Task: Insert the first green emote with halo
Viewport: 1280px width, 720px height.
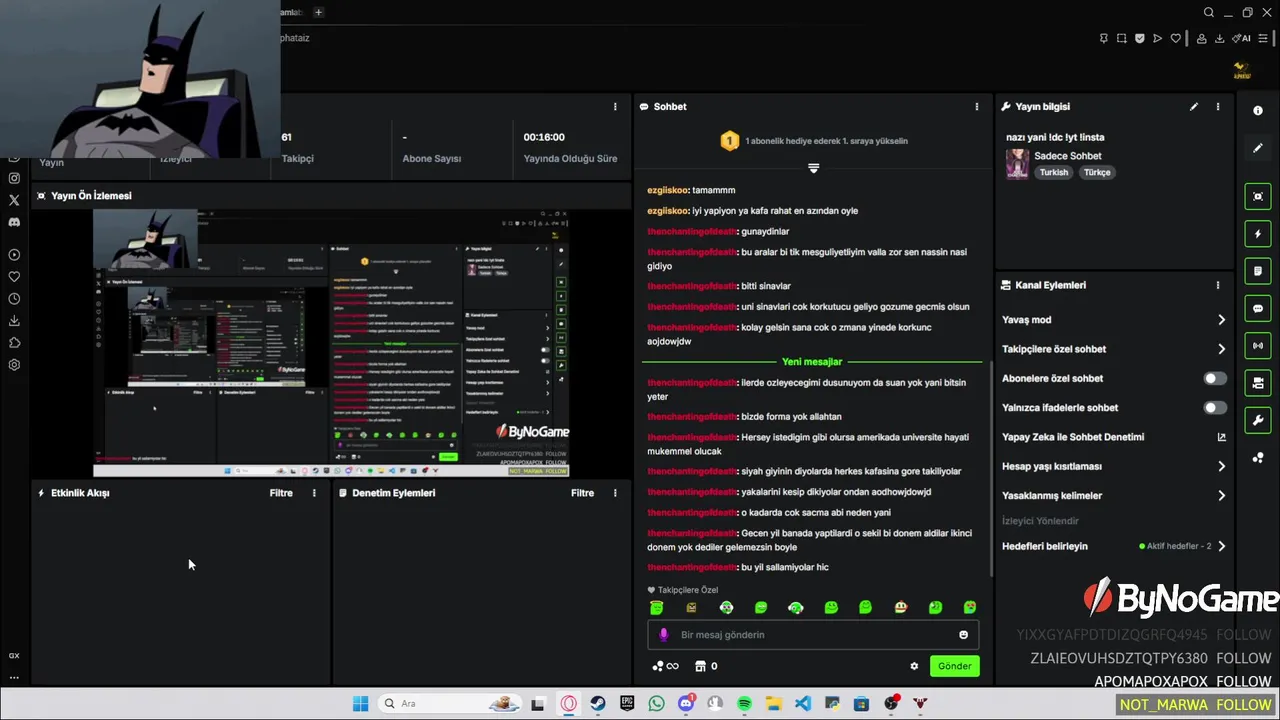Action: (657, 607)
